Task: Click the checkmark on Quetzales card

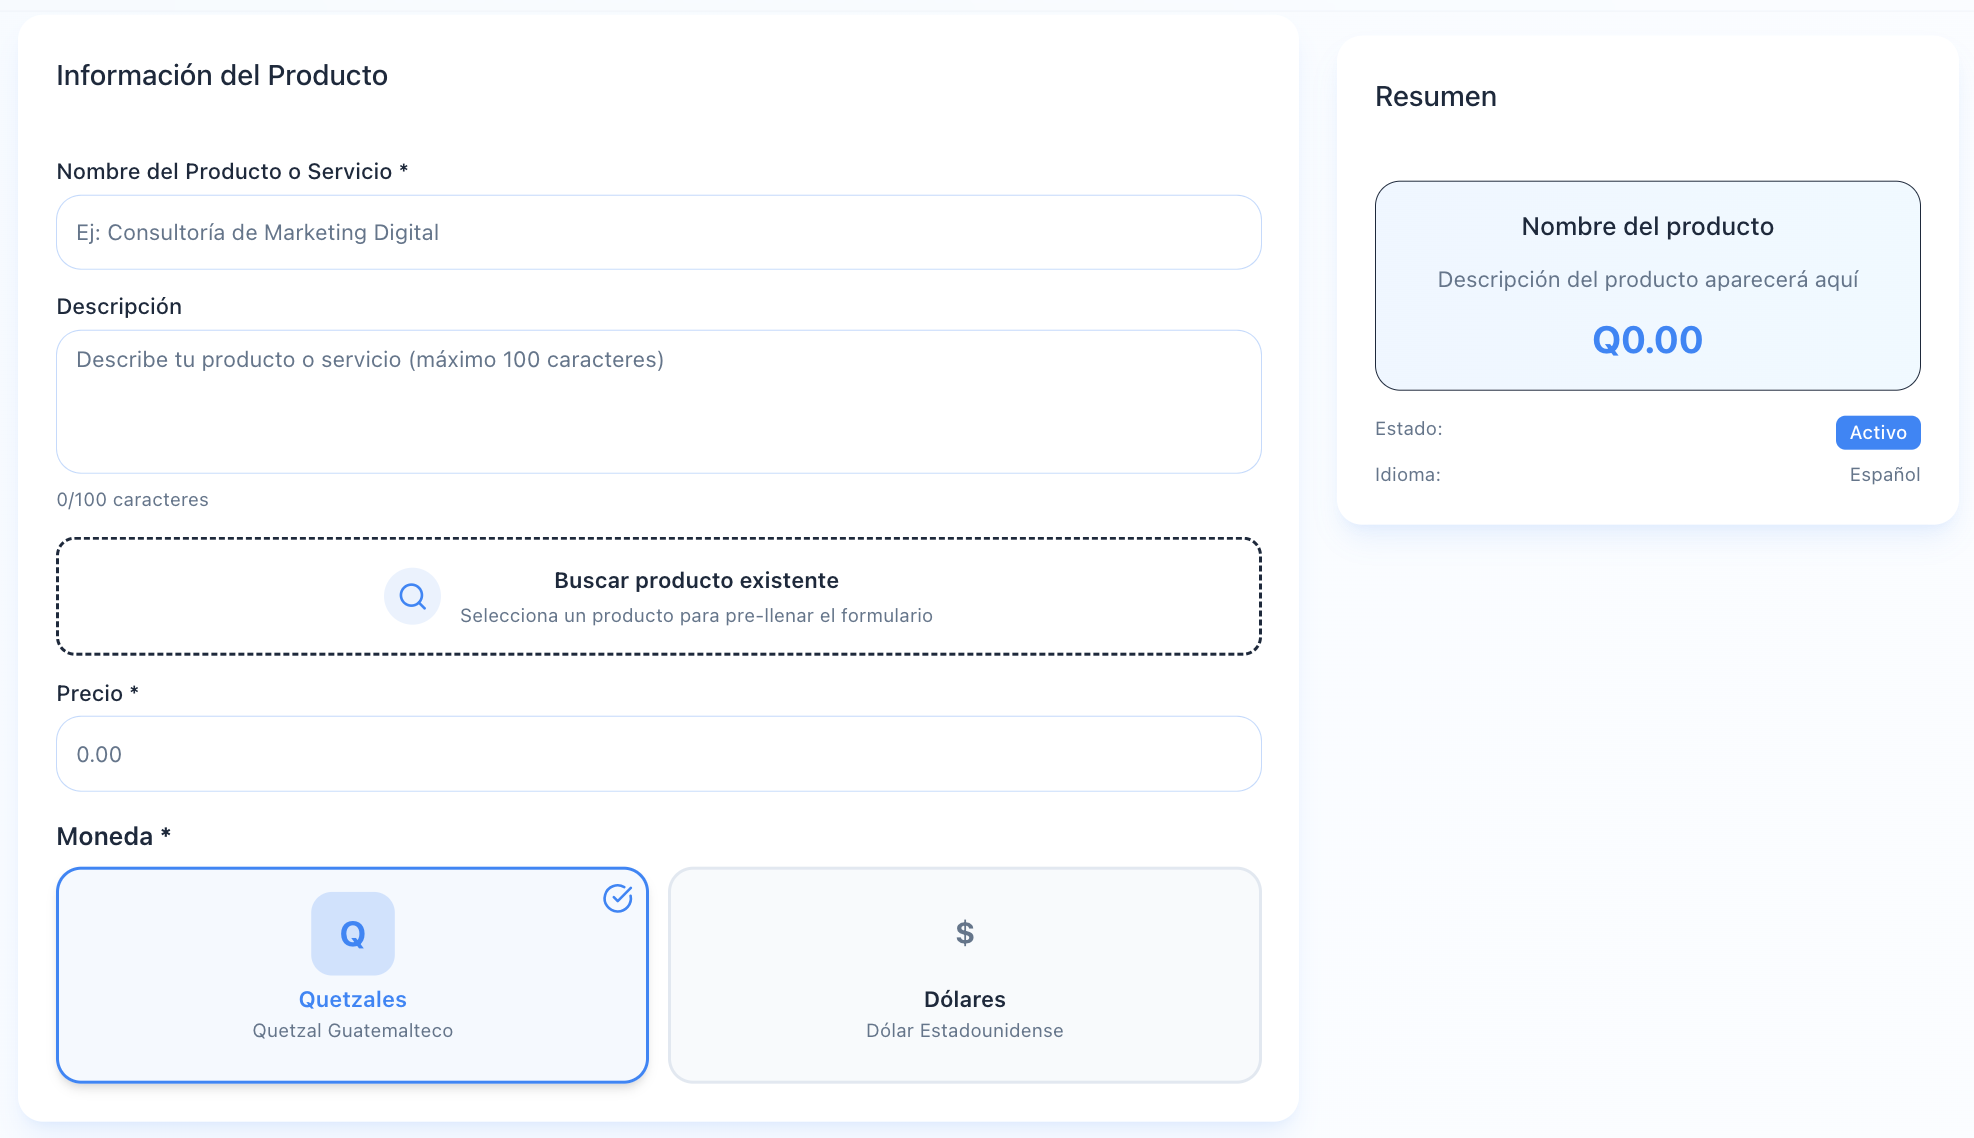Action: [618, 898]
